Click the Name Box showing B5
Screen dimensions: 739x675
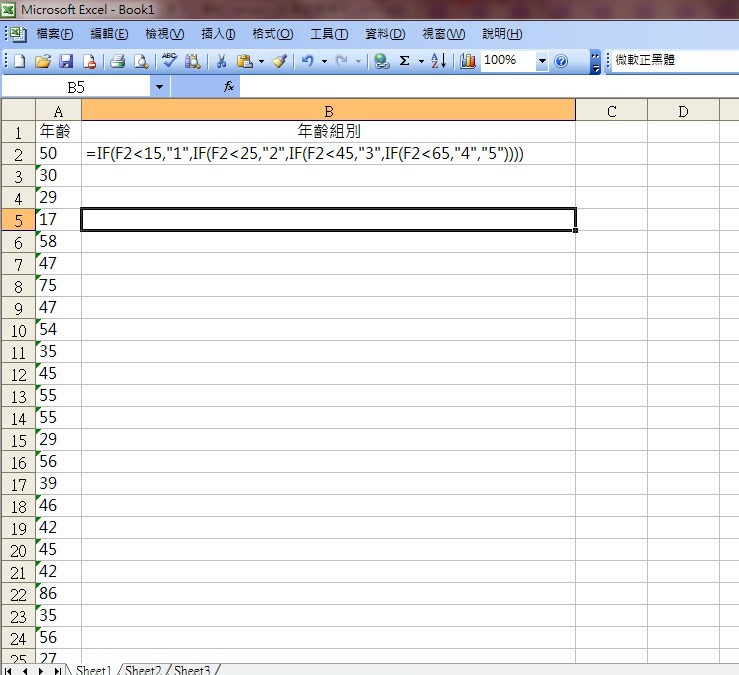pos(76,87)
